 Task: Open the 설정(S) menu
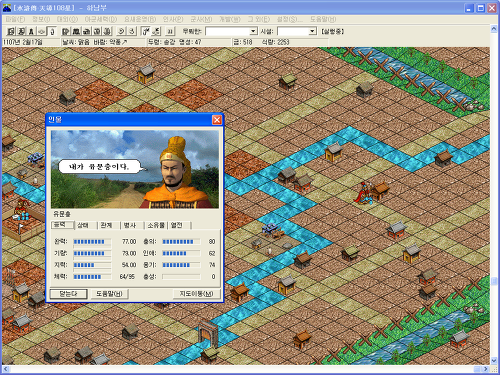click(x=290, y=19)
